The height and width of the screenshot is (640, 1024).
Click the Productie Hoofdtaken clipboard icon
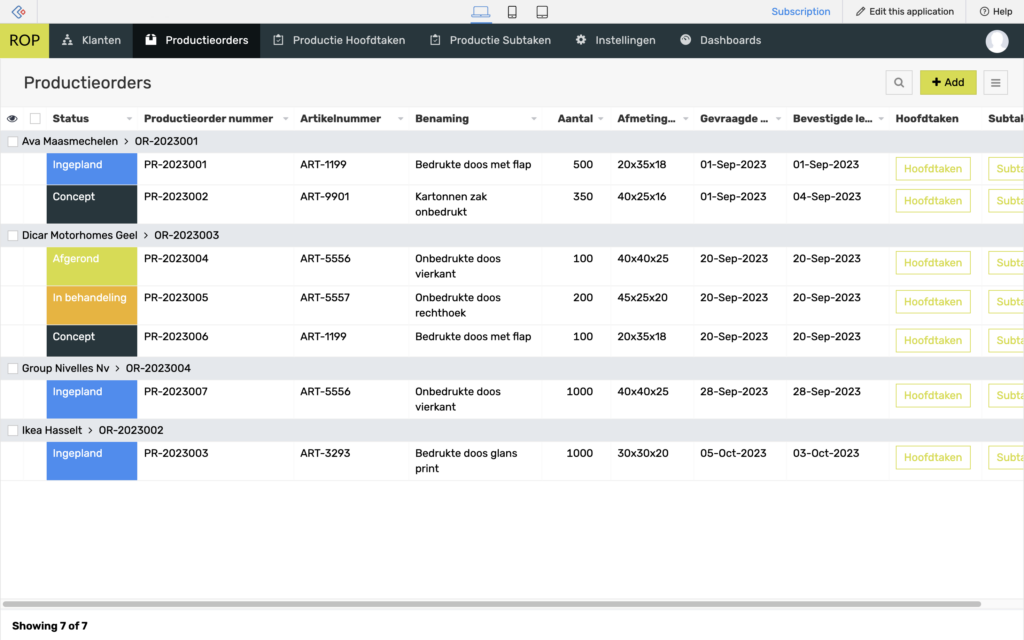(278, 40)
